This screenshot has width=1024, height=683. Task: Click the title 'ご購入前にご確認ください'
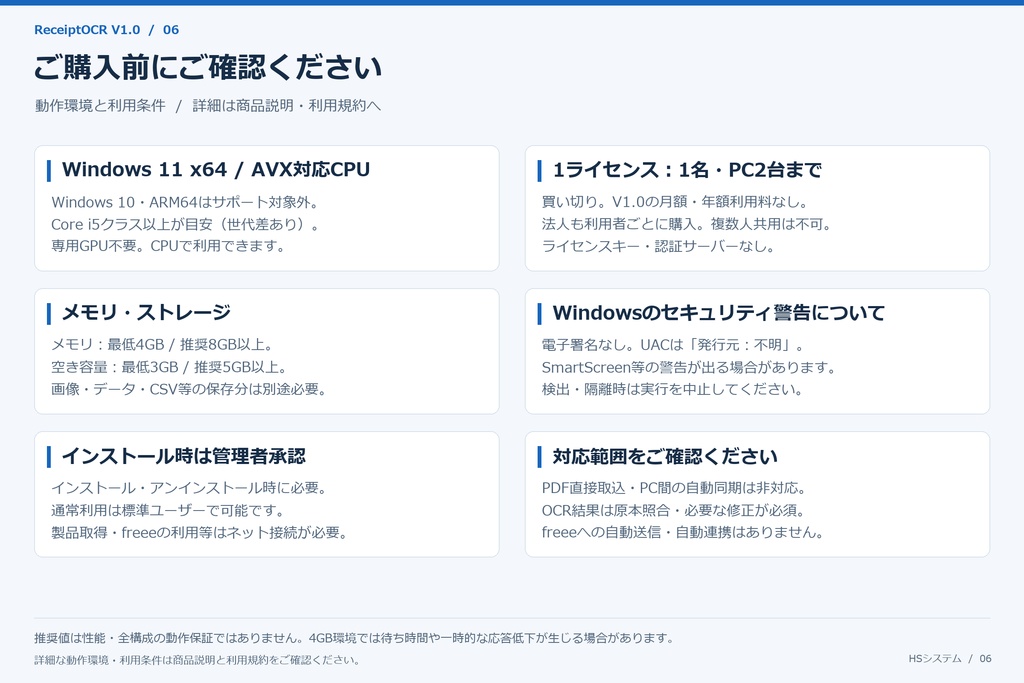click(x=208, y=67)
